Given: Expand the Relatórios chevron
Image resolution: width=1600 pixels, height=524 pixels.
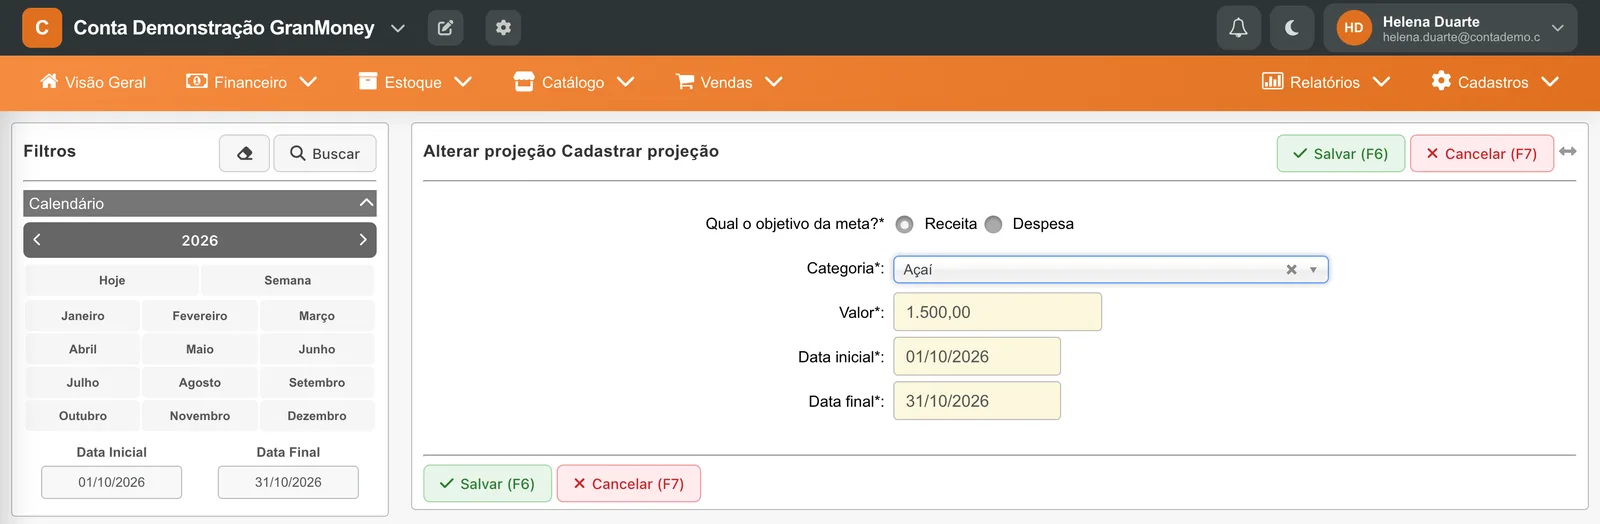Looking at the screenshot, I should click(1381, 82).
